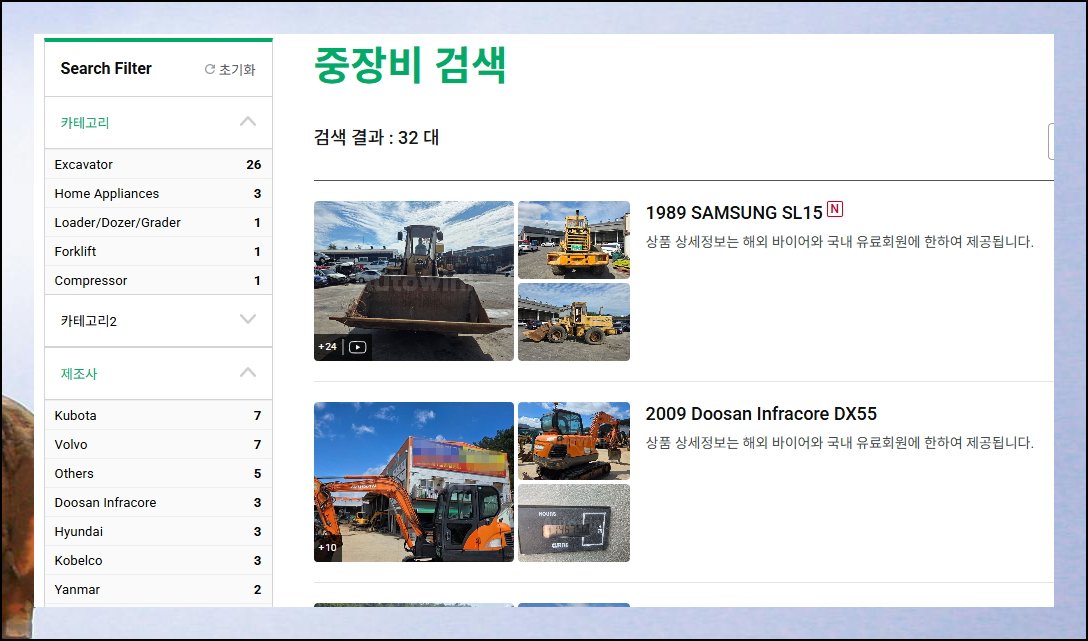This screenshot has height=641, width=1088.
Task: Select Doosan Infracore manufacturer filter
Action: click(158, 503)
